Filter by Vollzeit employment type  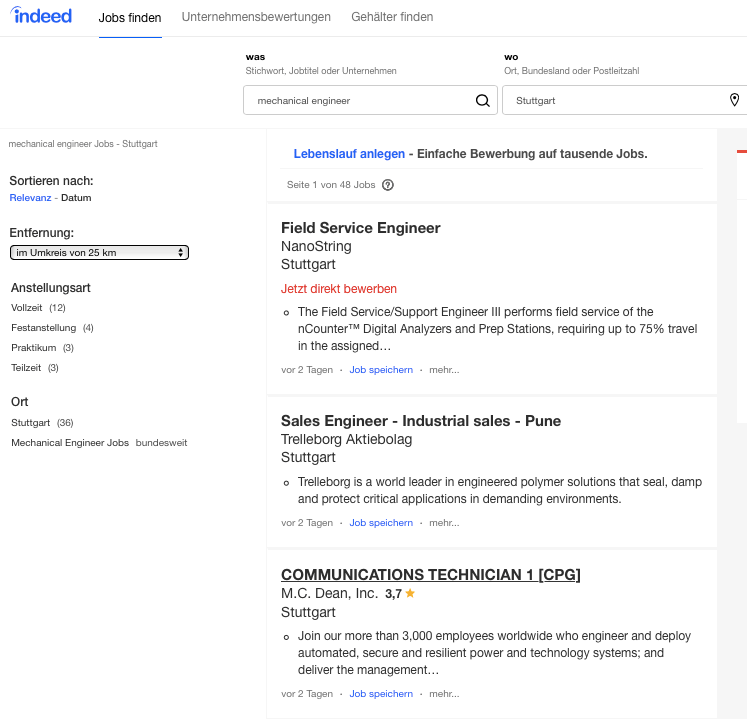click(x=28, y=308)
